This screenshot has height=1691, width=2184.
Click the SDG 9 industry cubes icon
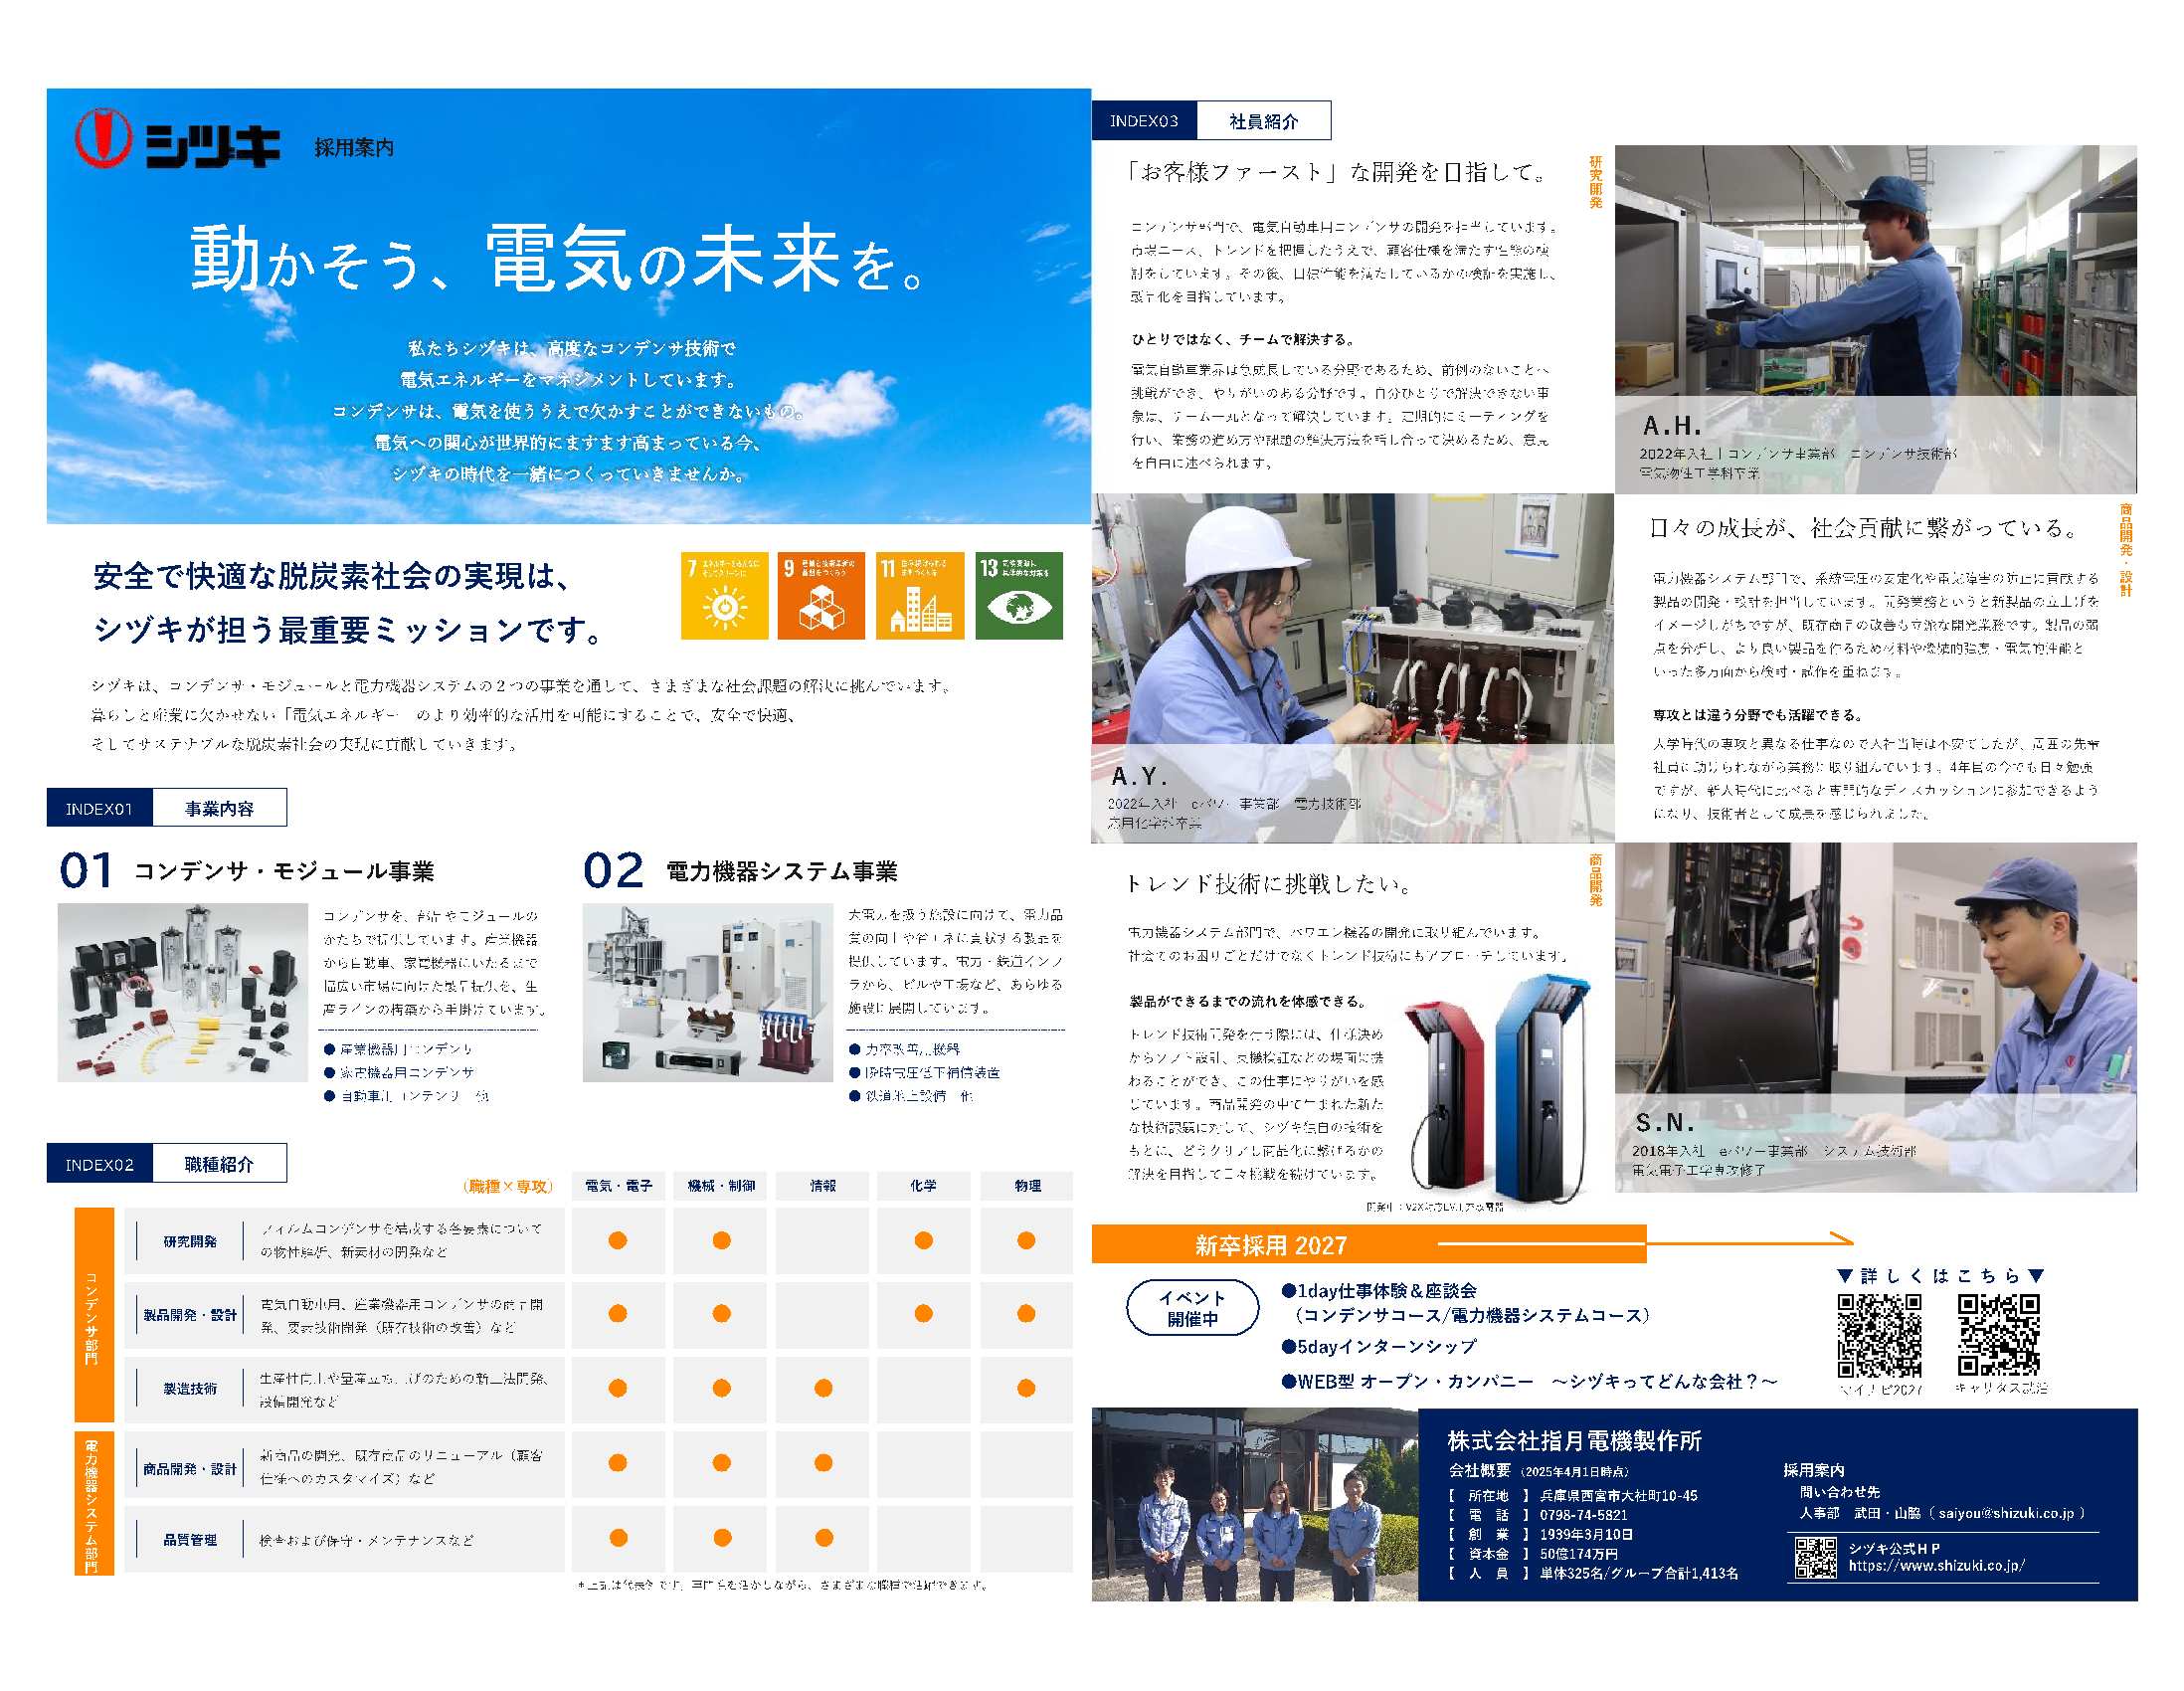[821, 595]
